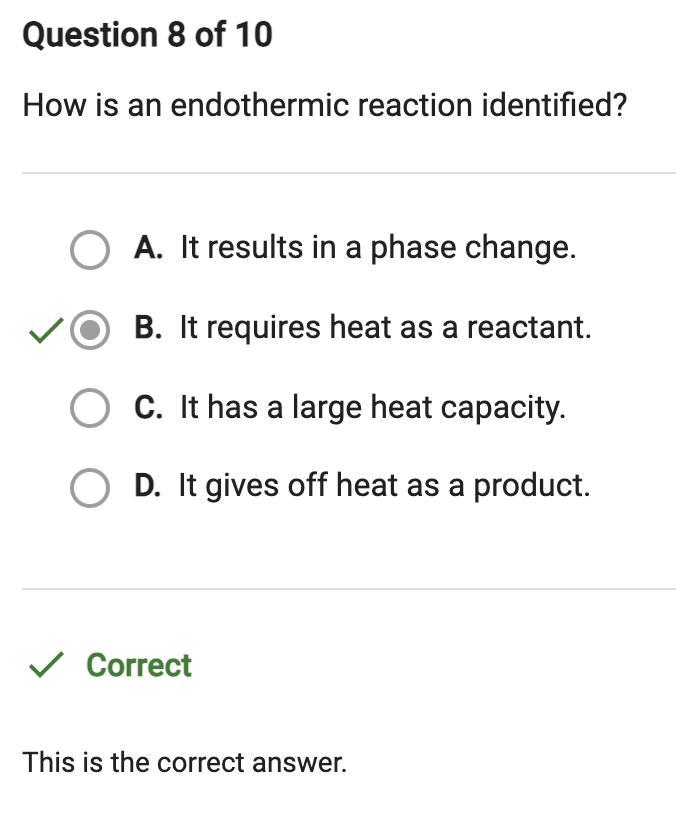Screen dimensions: 676x820
Task: Click answer text 'It gives off heat as a product.'
Action: click(x=384, y=485)
